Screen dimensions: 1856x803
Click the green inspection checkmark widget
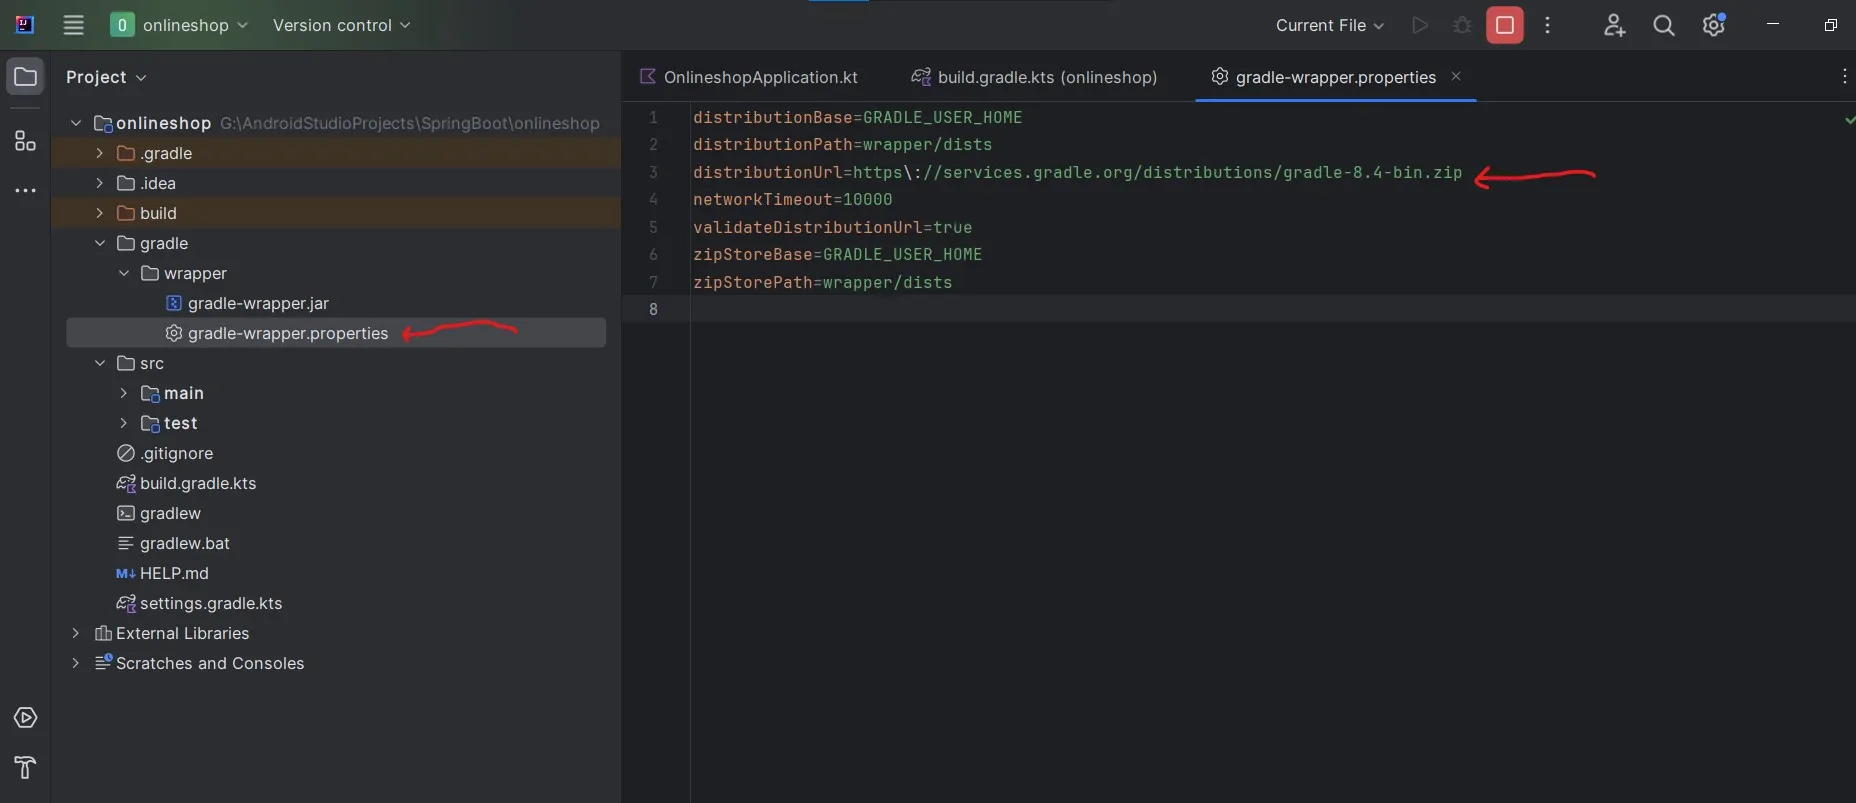tap(1849, 119)
